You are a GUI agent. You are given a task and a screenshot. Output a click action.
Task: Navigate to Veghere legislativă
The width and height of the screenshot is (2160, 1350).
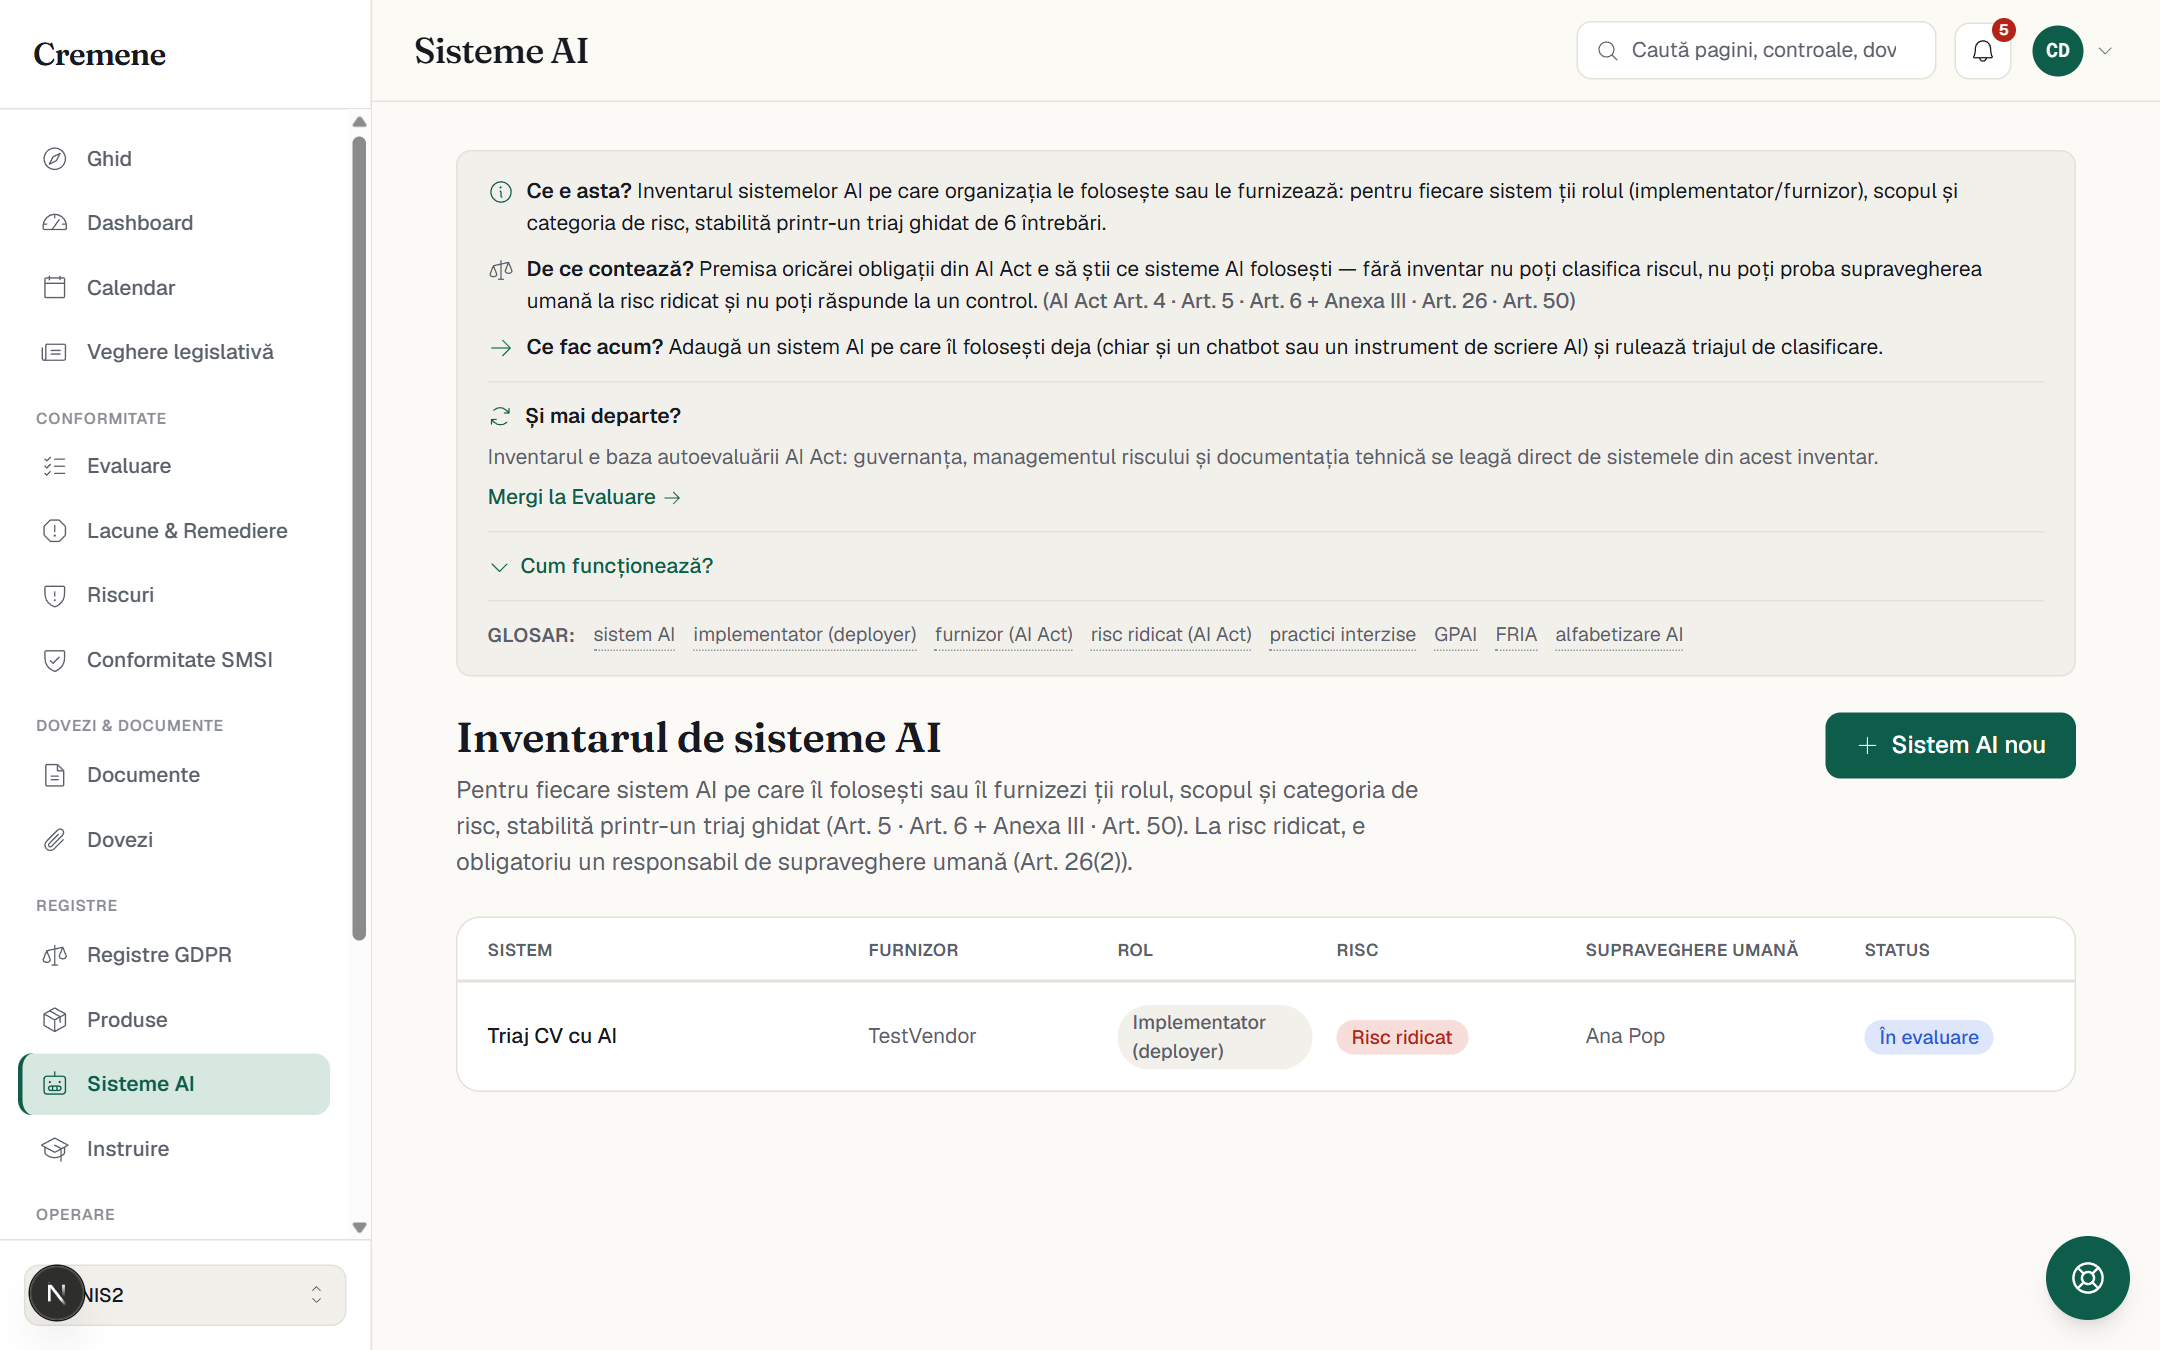click(x=174, y=352)
